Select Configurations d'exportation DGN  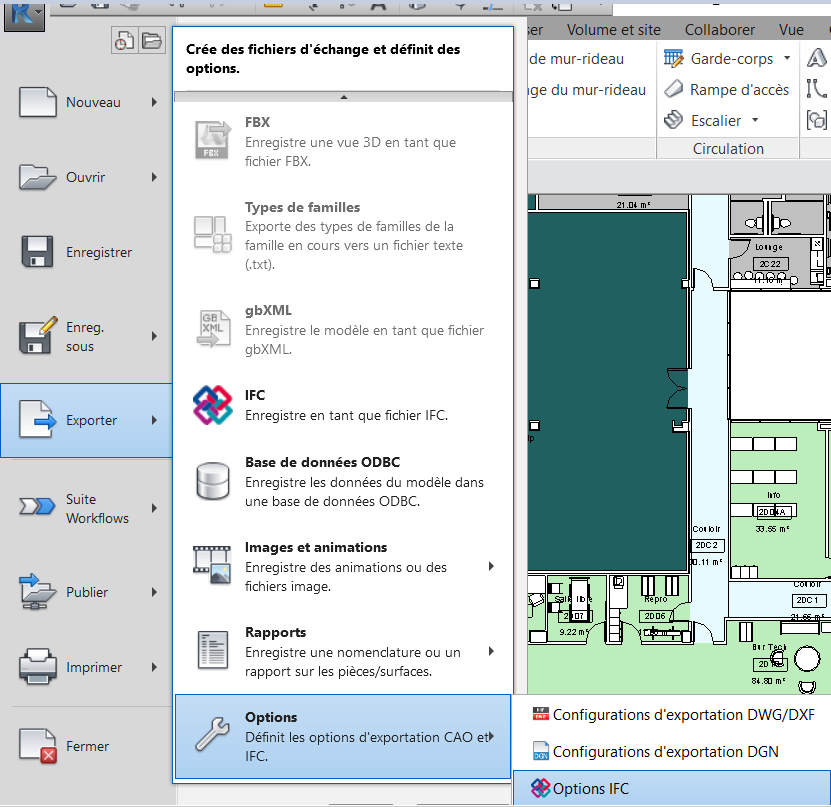pyautogui.click(x=665, y=752)
